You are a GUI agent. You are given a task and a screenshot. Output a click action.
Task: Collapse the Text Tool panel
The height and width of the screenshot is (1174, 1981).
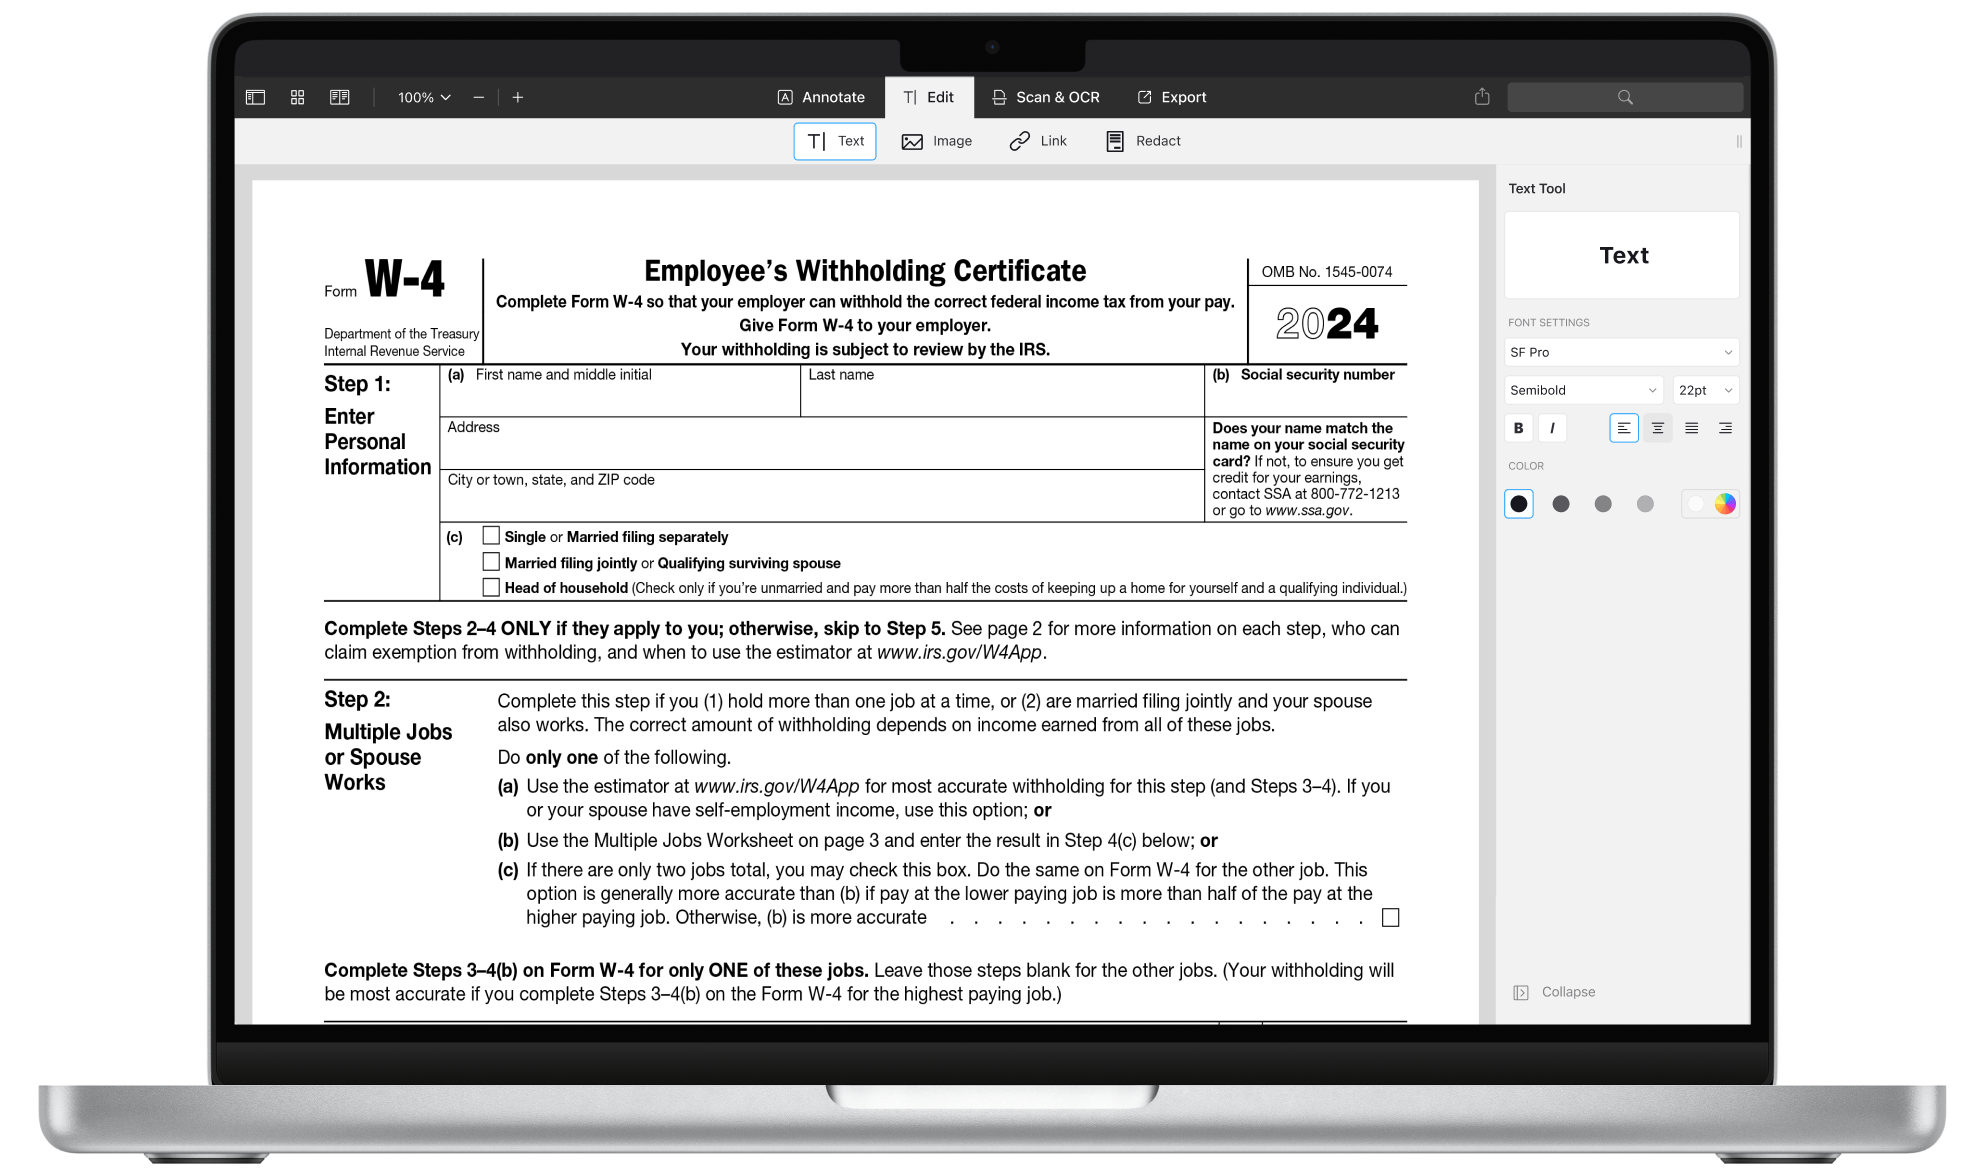(x=1553, y=991)
